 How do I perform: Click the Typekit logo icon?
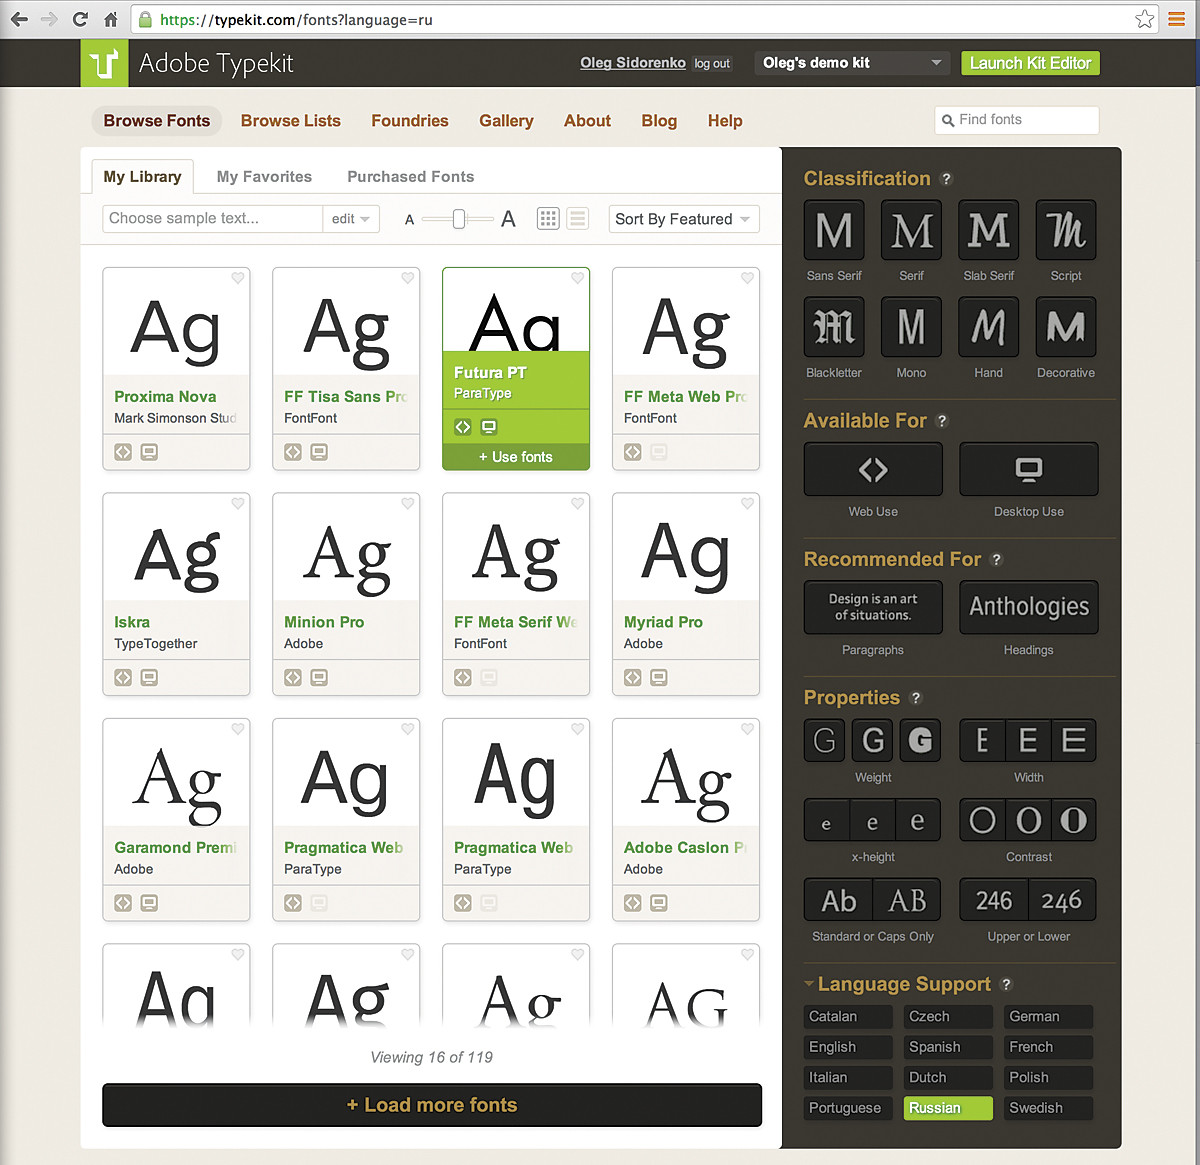coord(104,64)
